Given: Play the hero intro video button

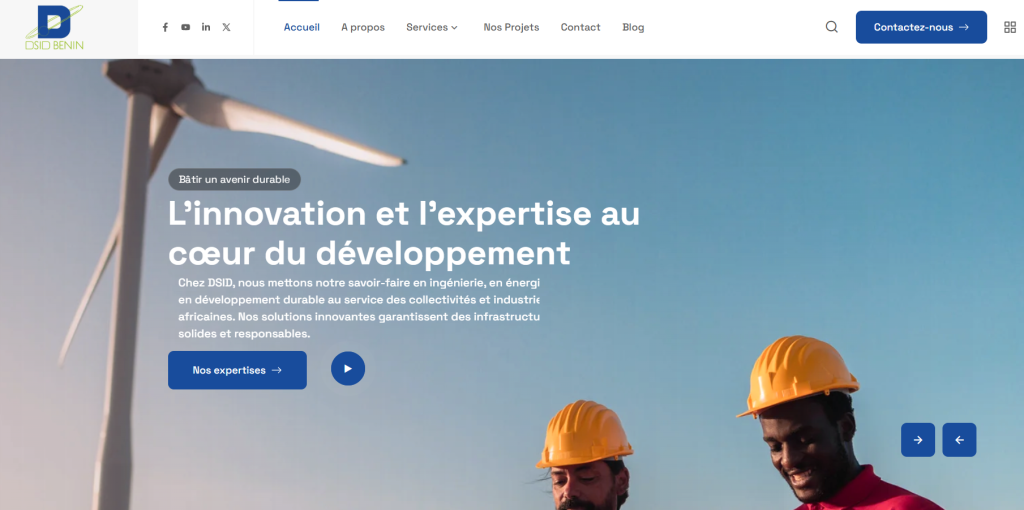Looking at the screenshot, I should click(x=348, y=368).
